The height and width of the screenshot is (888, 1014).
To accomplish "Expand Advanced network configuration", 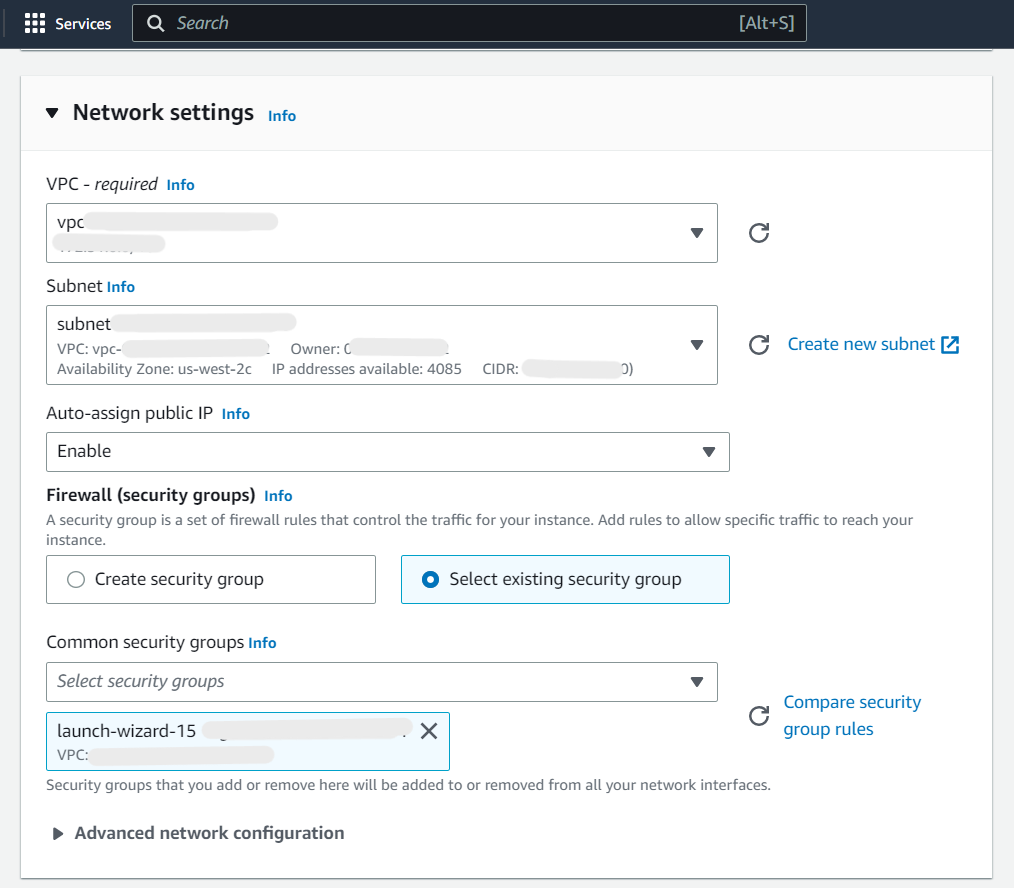I will click(58, 834).
